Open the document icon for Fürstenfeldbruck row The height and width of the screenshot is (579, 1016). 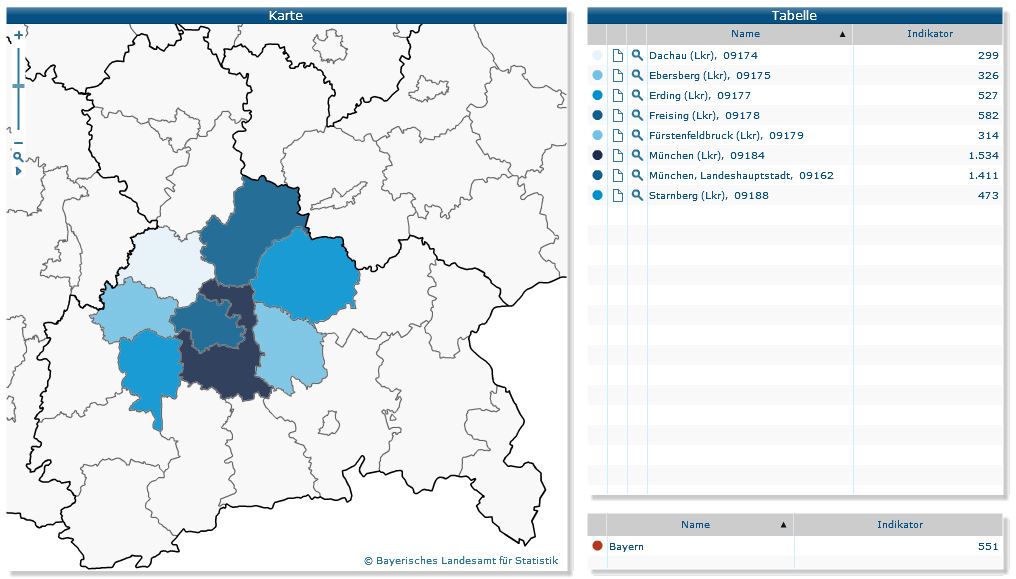(x=617, y=136)
